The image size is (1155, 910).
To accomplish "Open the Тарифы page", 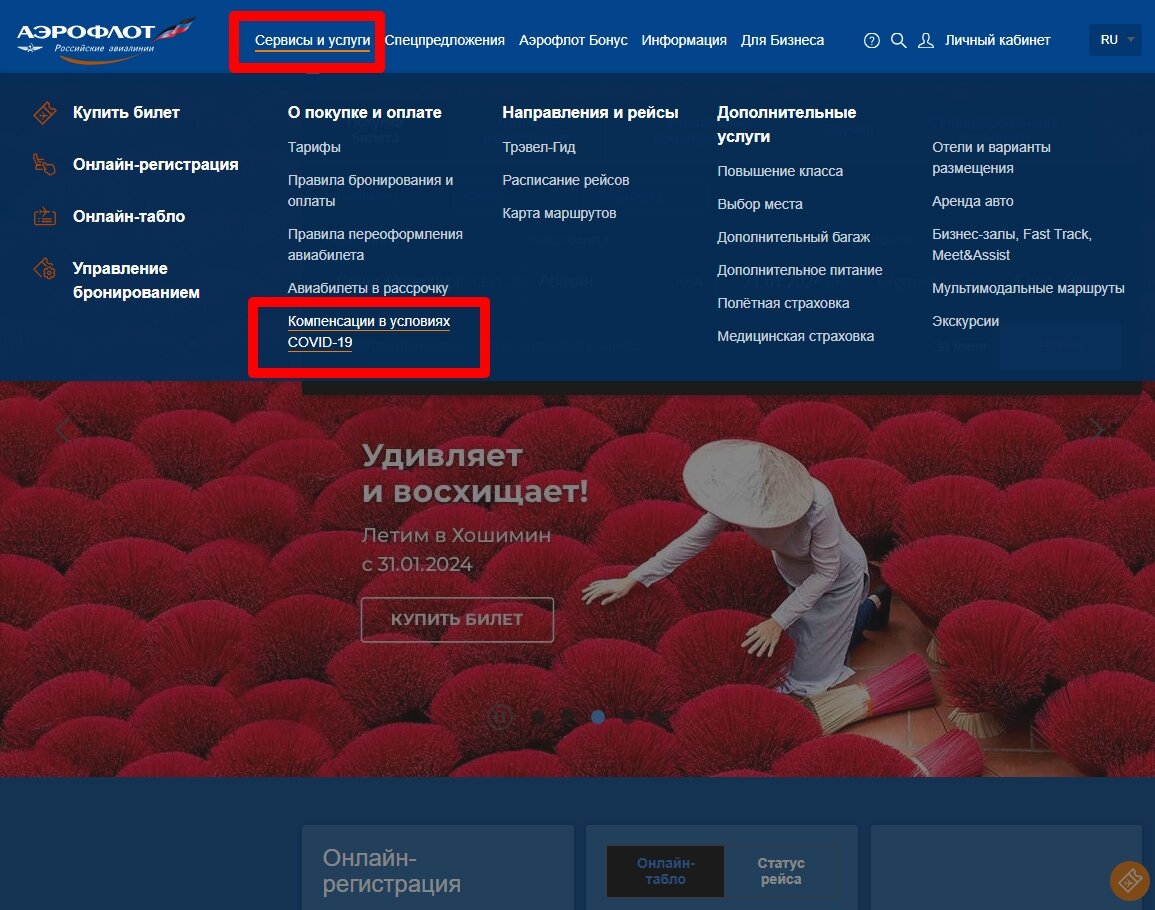I will click(314, 147).
